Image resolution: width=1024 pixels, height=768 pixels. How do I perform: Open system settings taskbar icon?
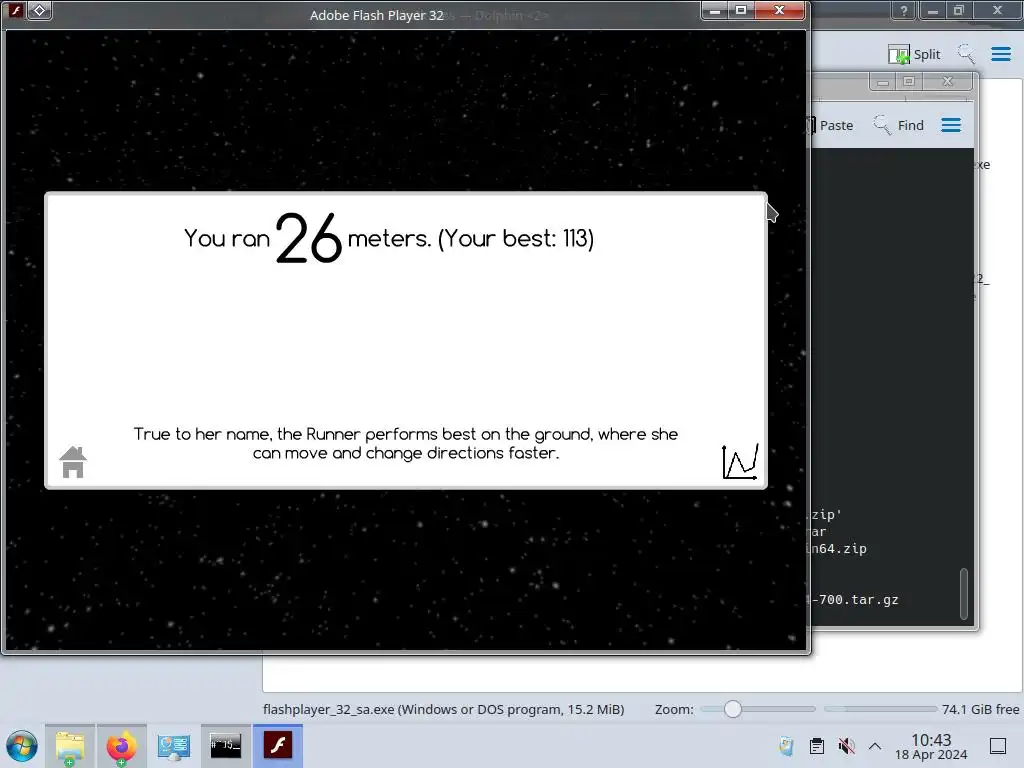click(x=173, y=746)
